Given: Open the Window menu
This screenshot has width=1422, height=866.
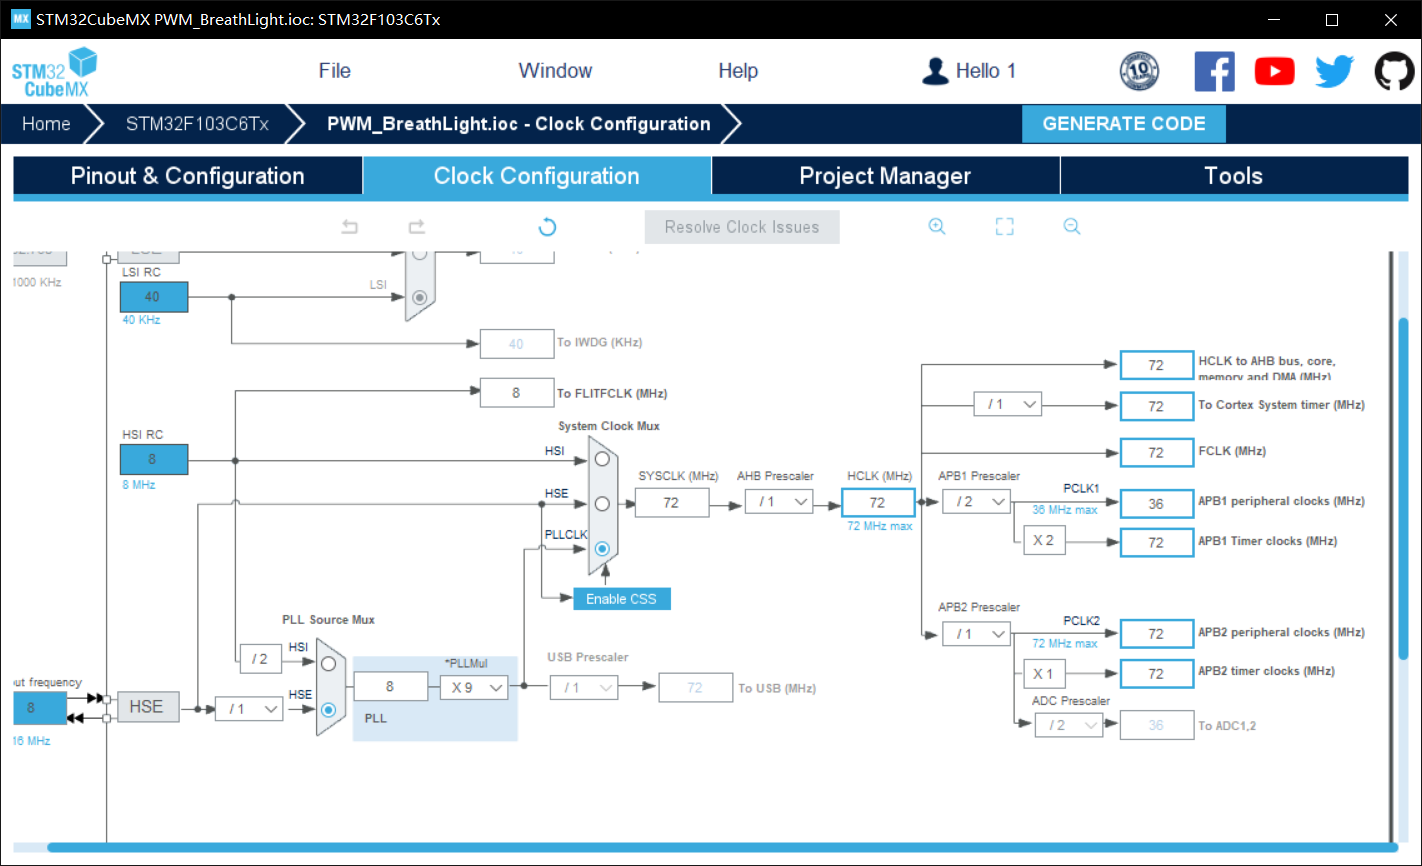Looking at the screenshot, I should (x=555, y=71).
